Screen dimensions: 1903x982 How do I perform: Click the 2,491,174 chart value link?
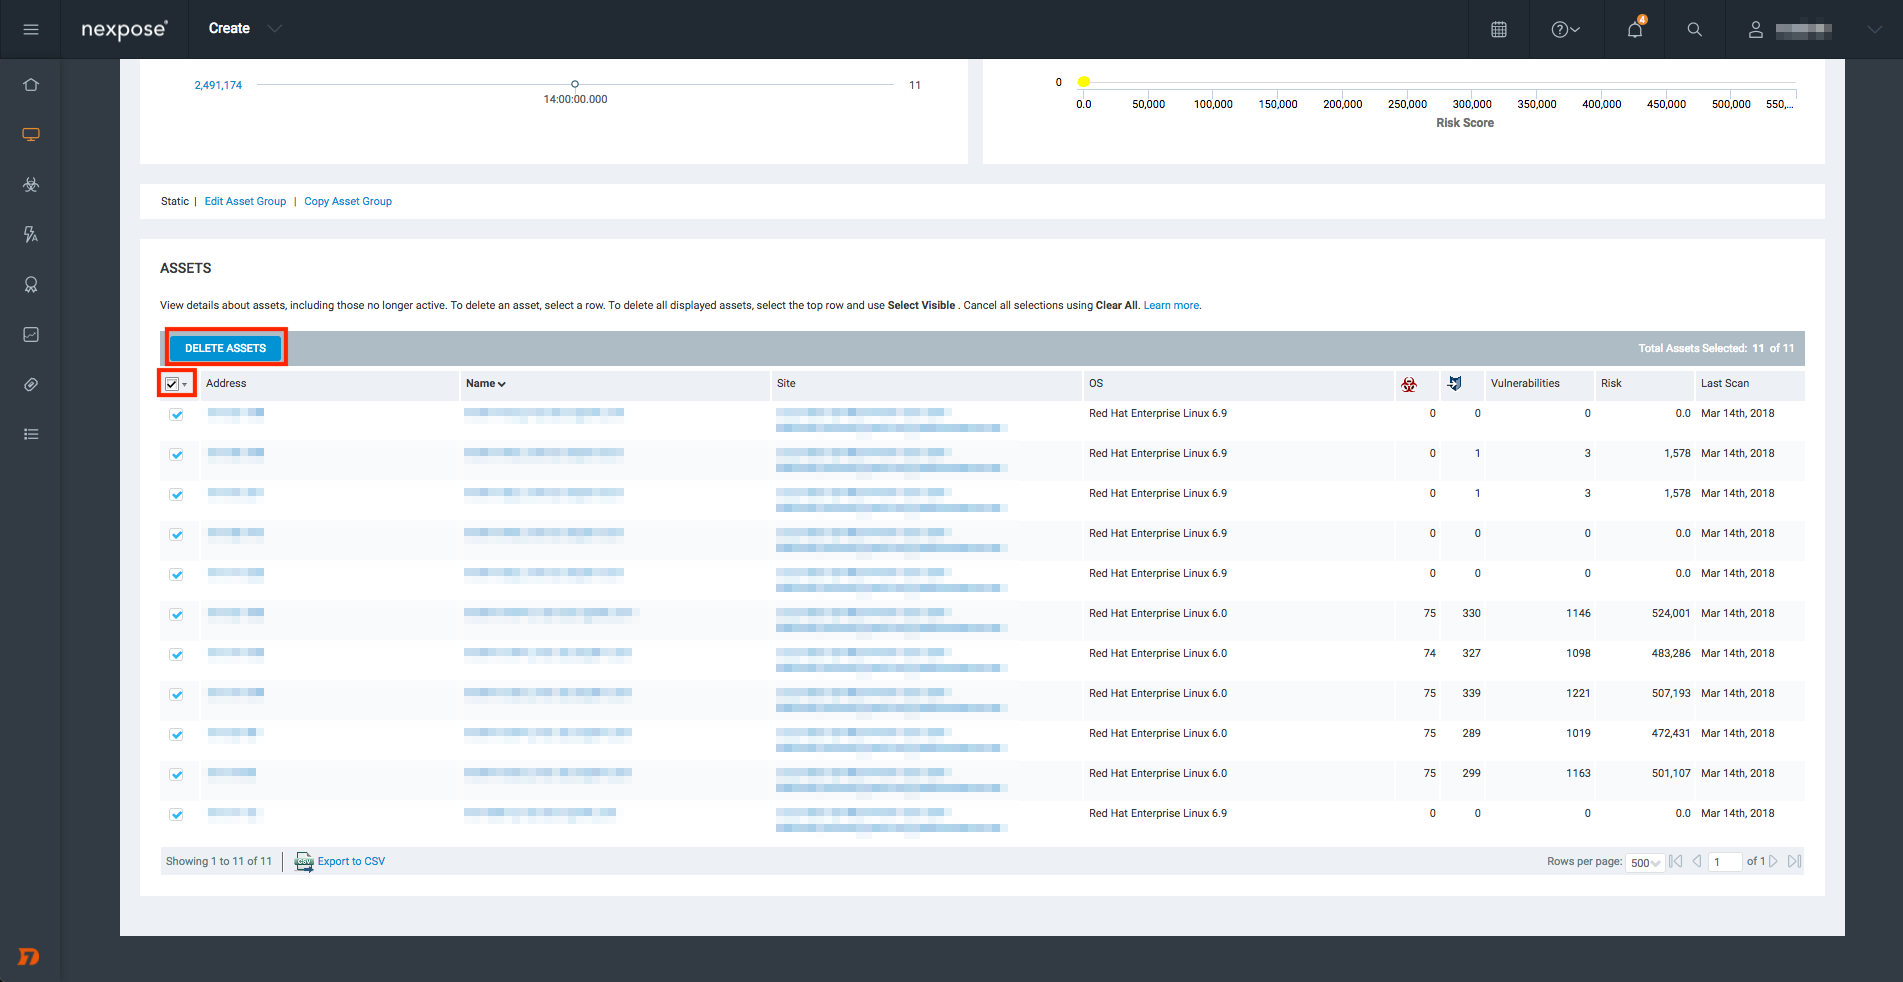[x=218, y=86]
